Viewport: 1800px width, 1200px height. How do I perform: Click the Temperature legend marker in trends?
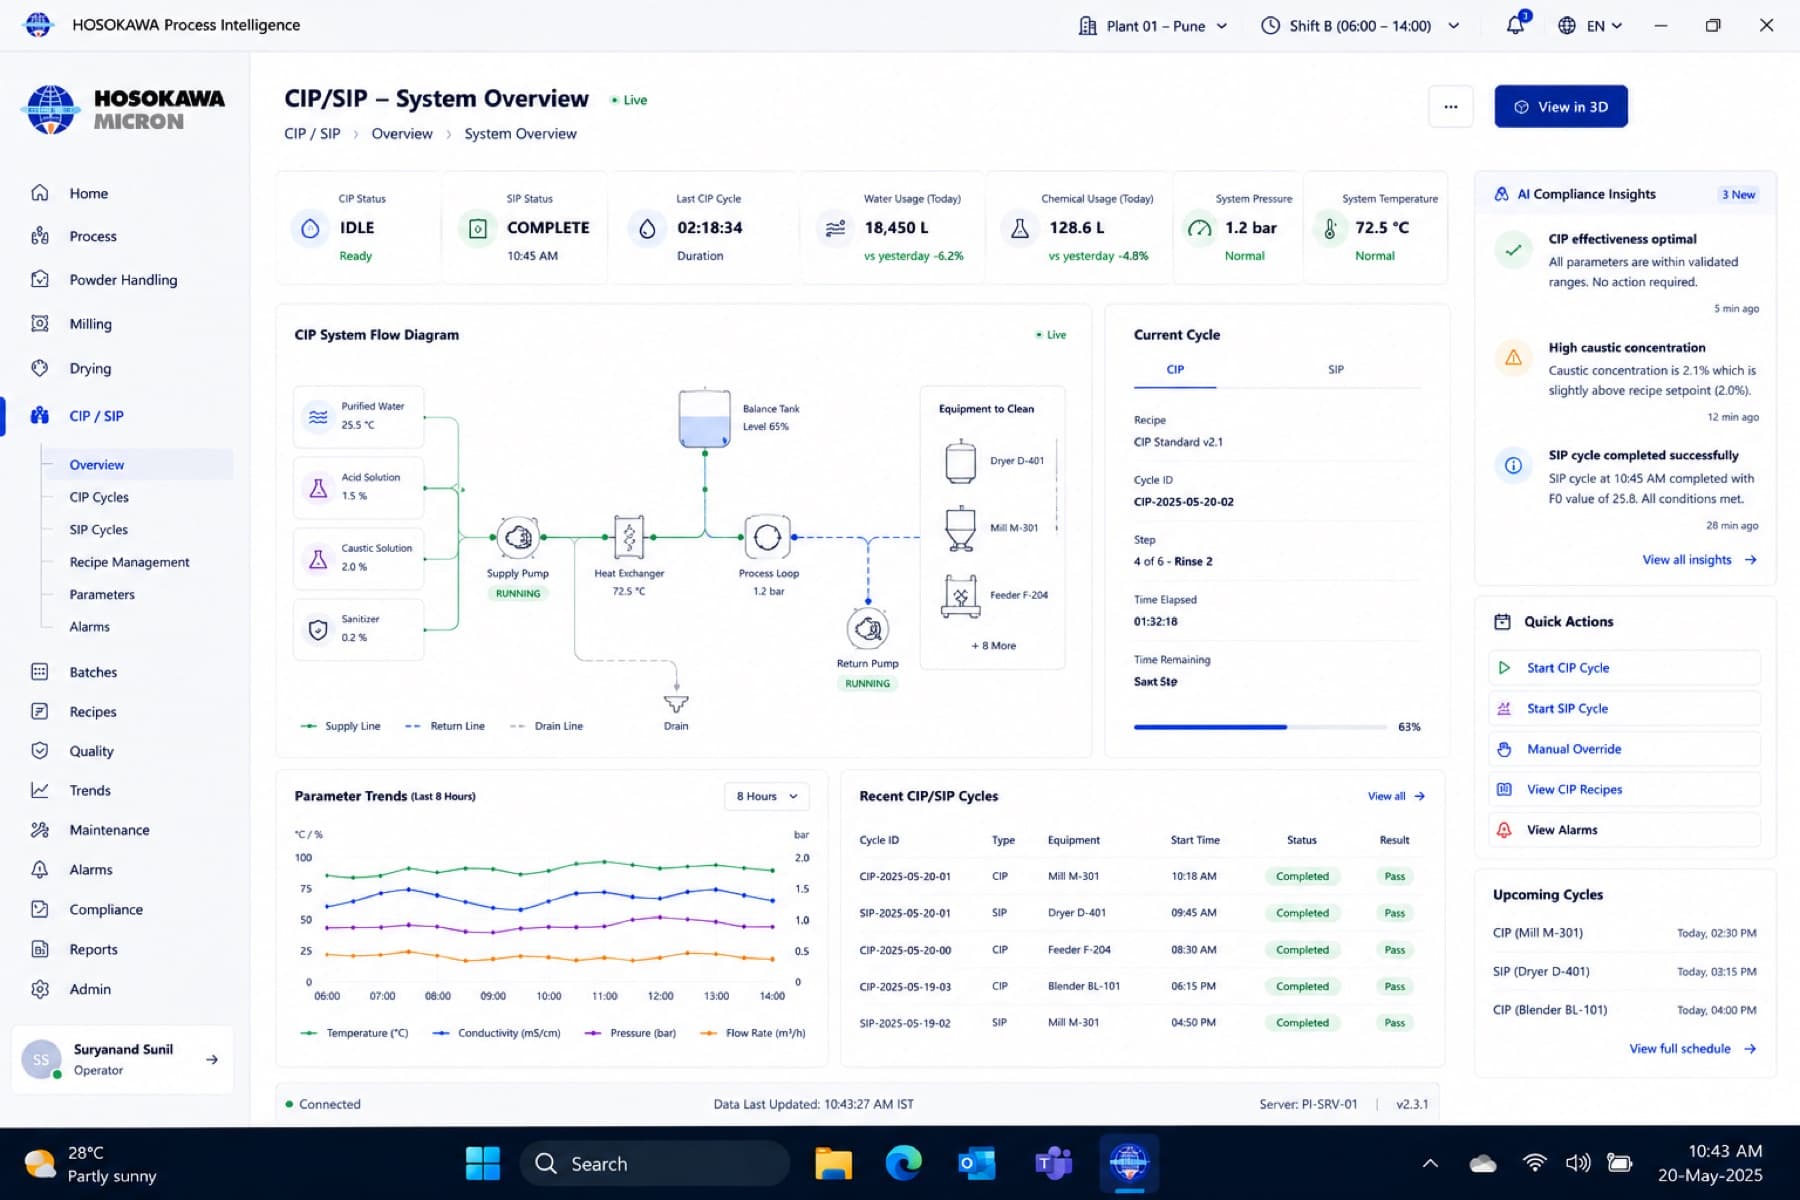tap(309, 1033)
